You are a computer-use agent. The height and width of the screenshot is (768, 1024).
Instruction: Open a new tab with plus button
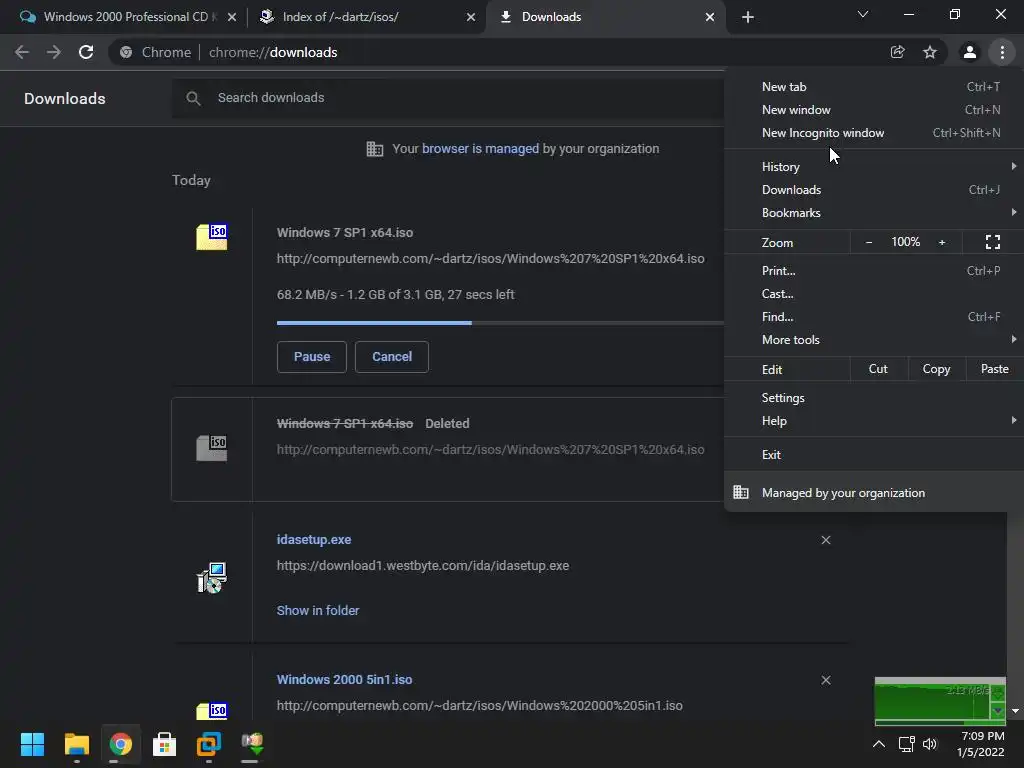[x=748, y=17]
